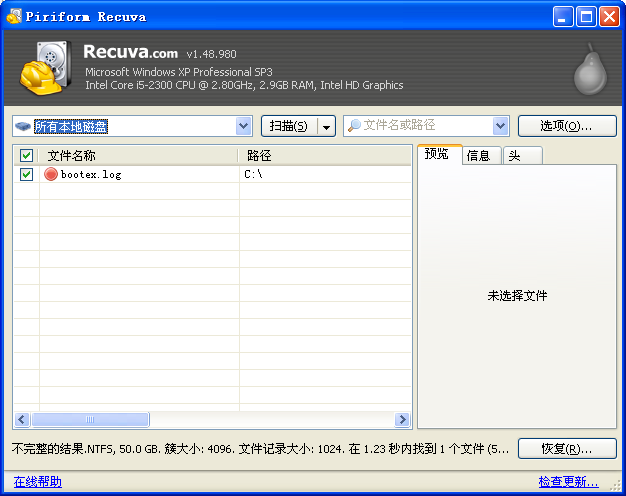This screenshot has width=626, height=496.
Task: Sort by the 路径 column header
Action: click(325, 155)
